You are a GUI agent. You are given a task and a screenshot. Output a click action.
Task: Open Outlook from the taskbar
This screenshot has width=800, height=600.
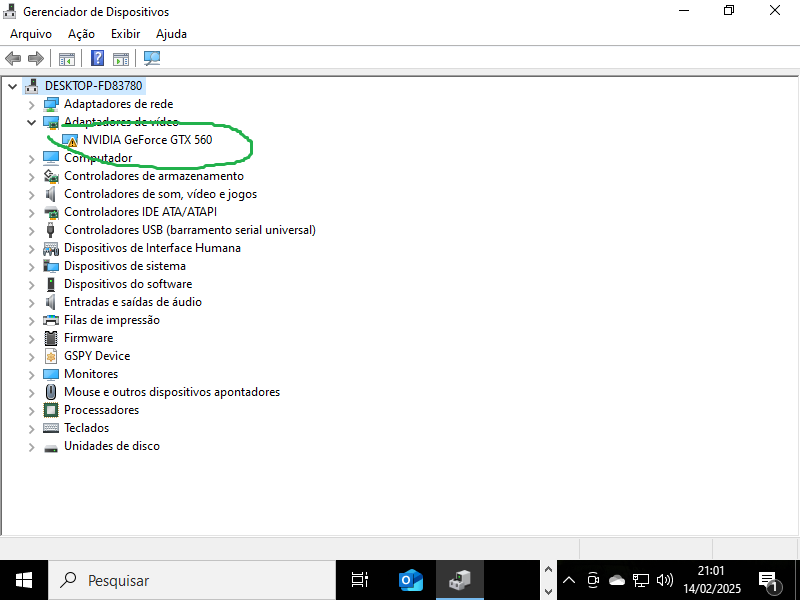(411, 580)
